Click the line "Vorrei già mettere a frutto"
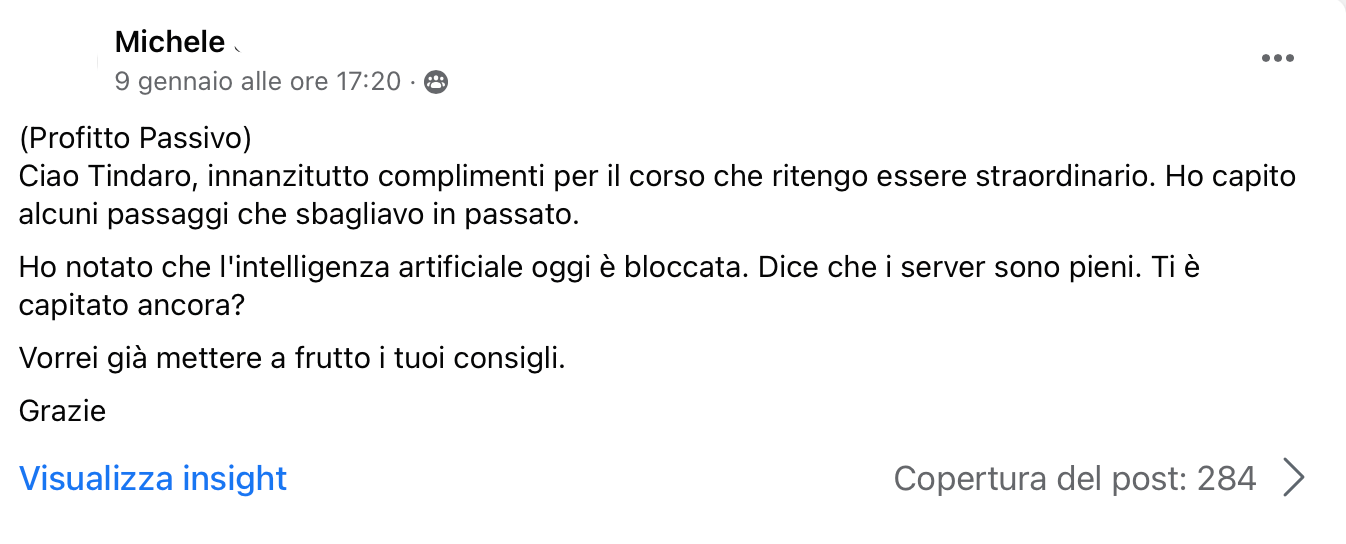The height and width of the screenshot is (544, 1346). pos(196,358)
